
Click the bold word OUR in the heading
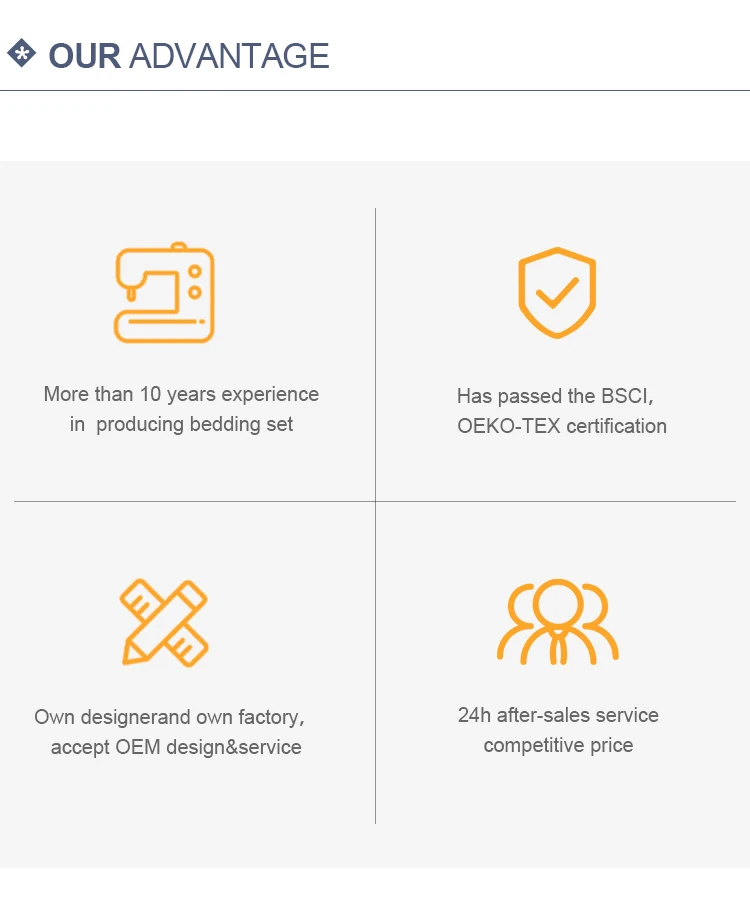(85, 56)
